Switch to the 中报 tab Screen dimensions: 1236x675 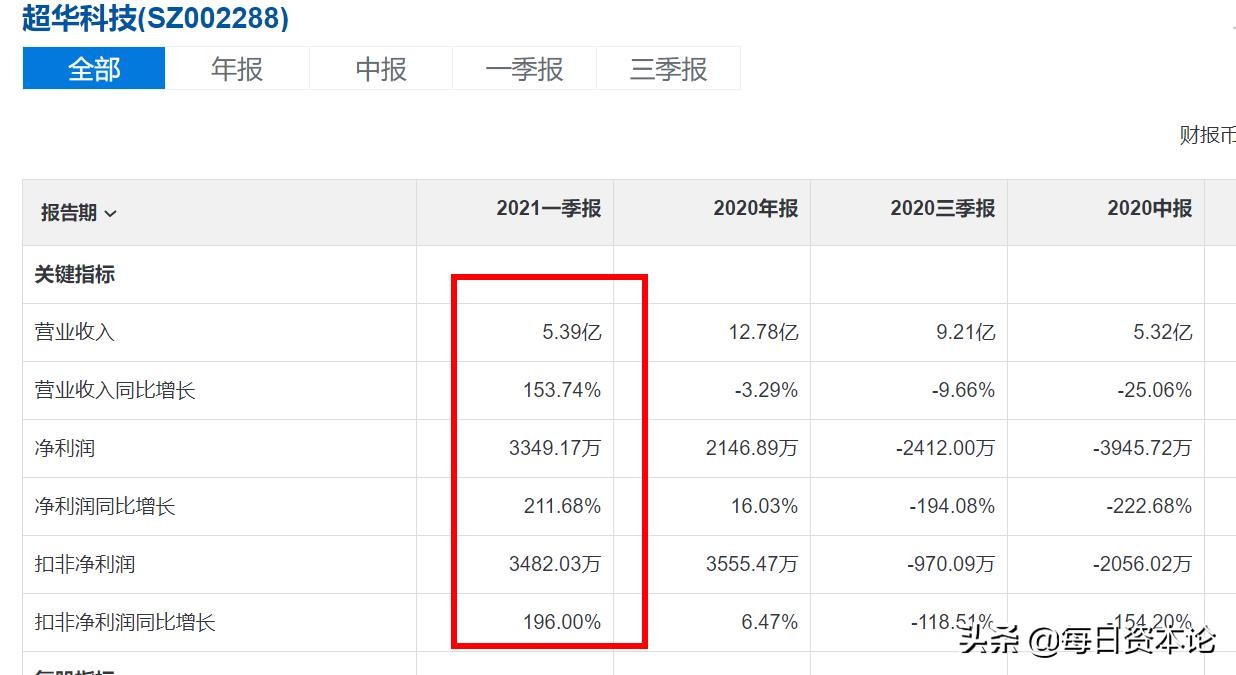pos(380,68)
